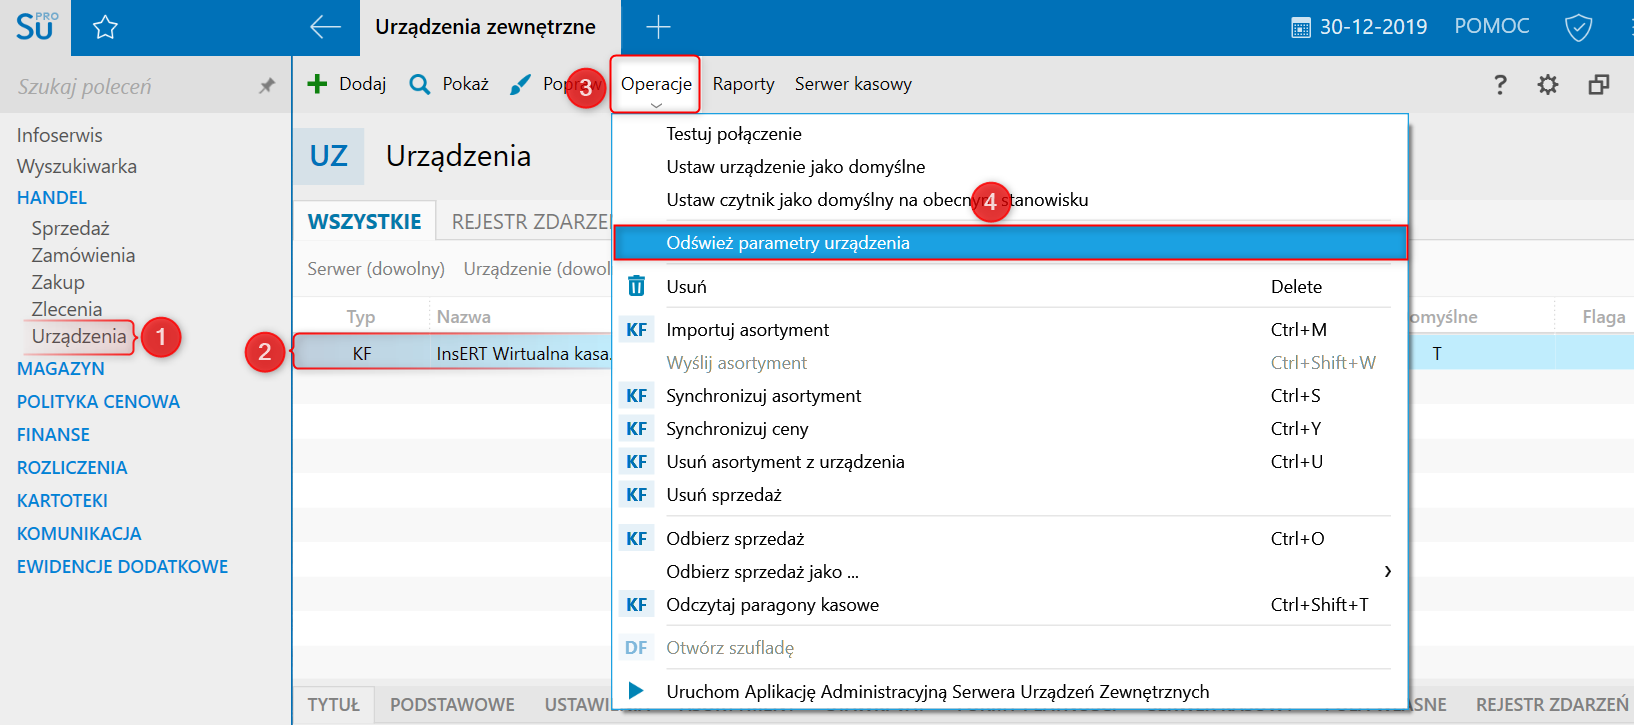The height and width of the screenshot is (725, 1634).
Task: Click the back arrow icon
Action: [325, 27]
